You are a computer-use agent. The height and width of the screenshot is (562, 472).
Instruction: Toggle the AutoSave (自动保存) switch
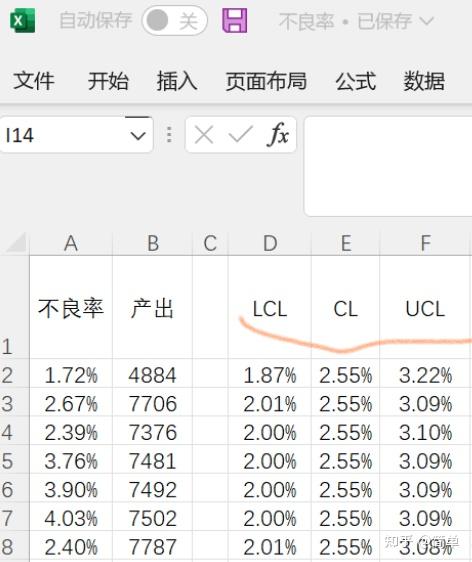(x=175, y=21)
